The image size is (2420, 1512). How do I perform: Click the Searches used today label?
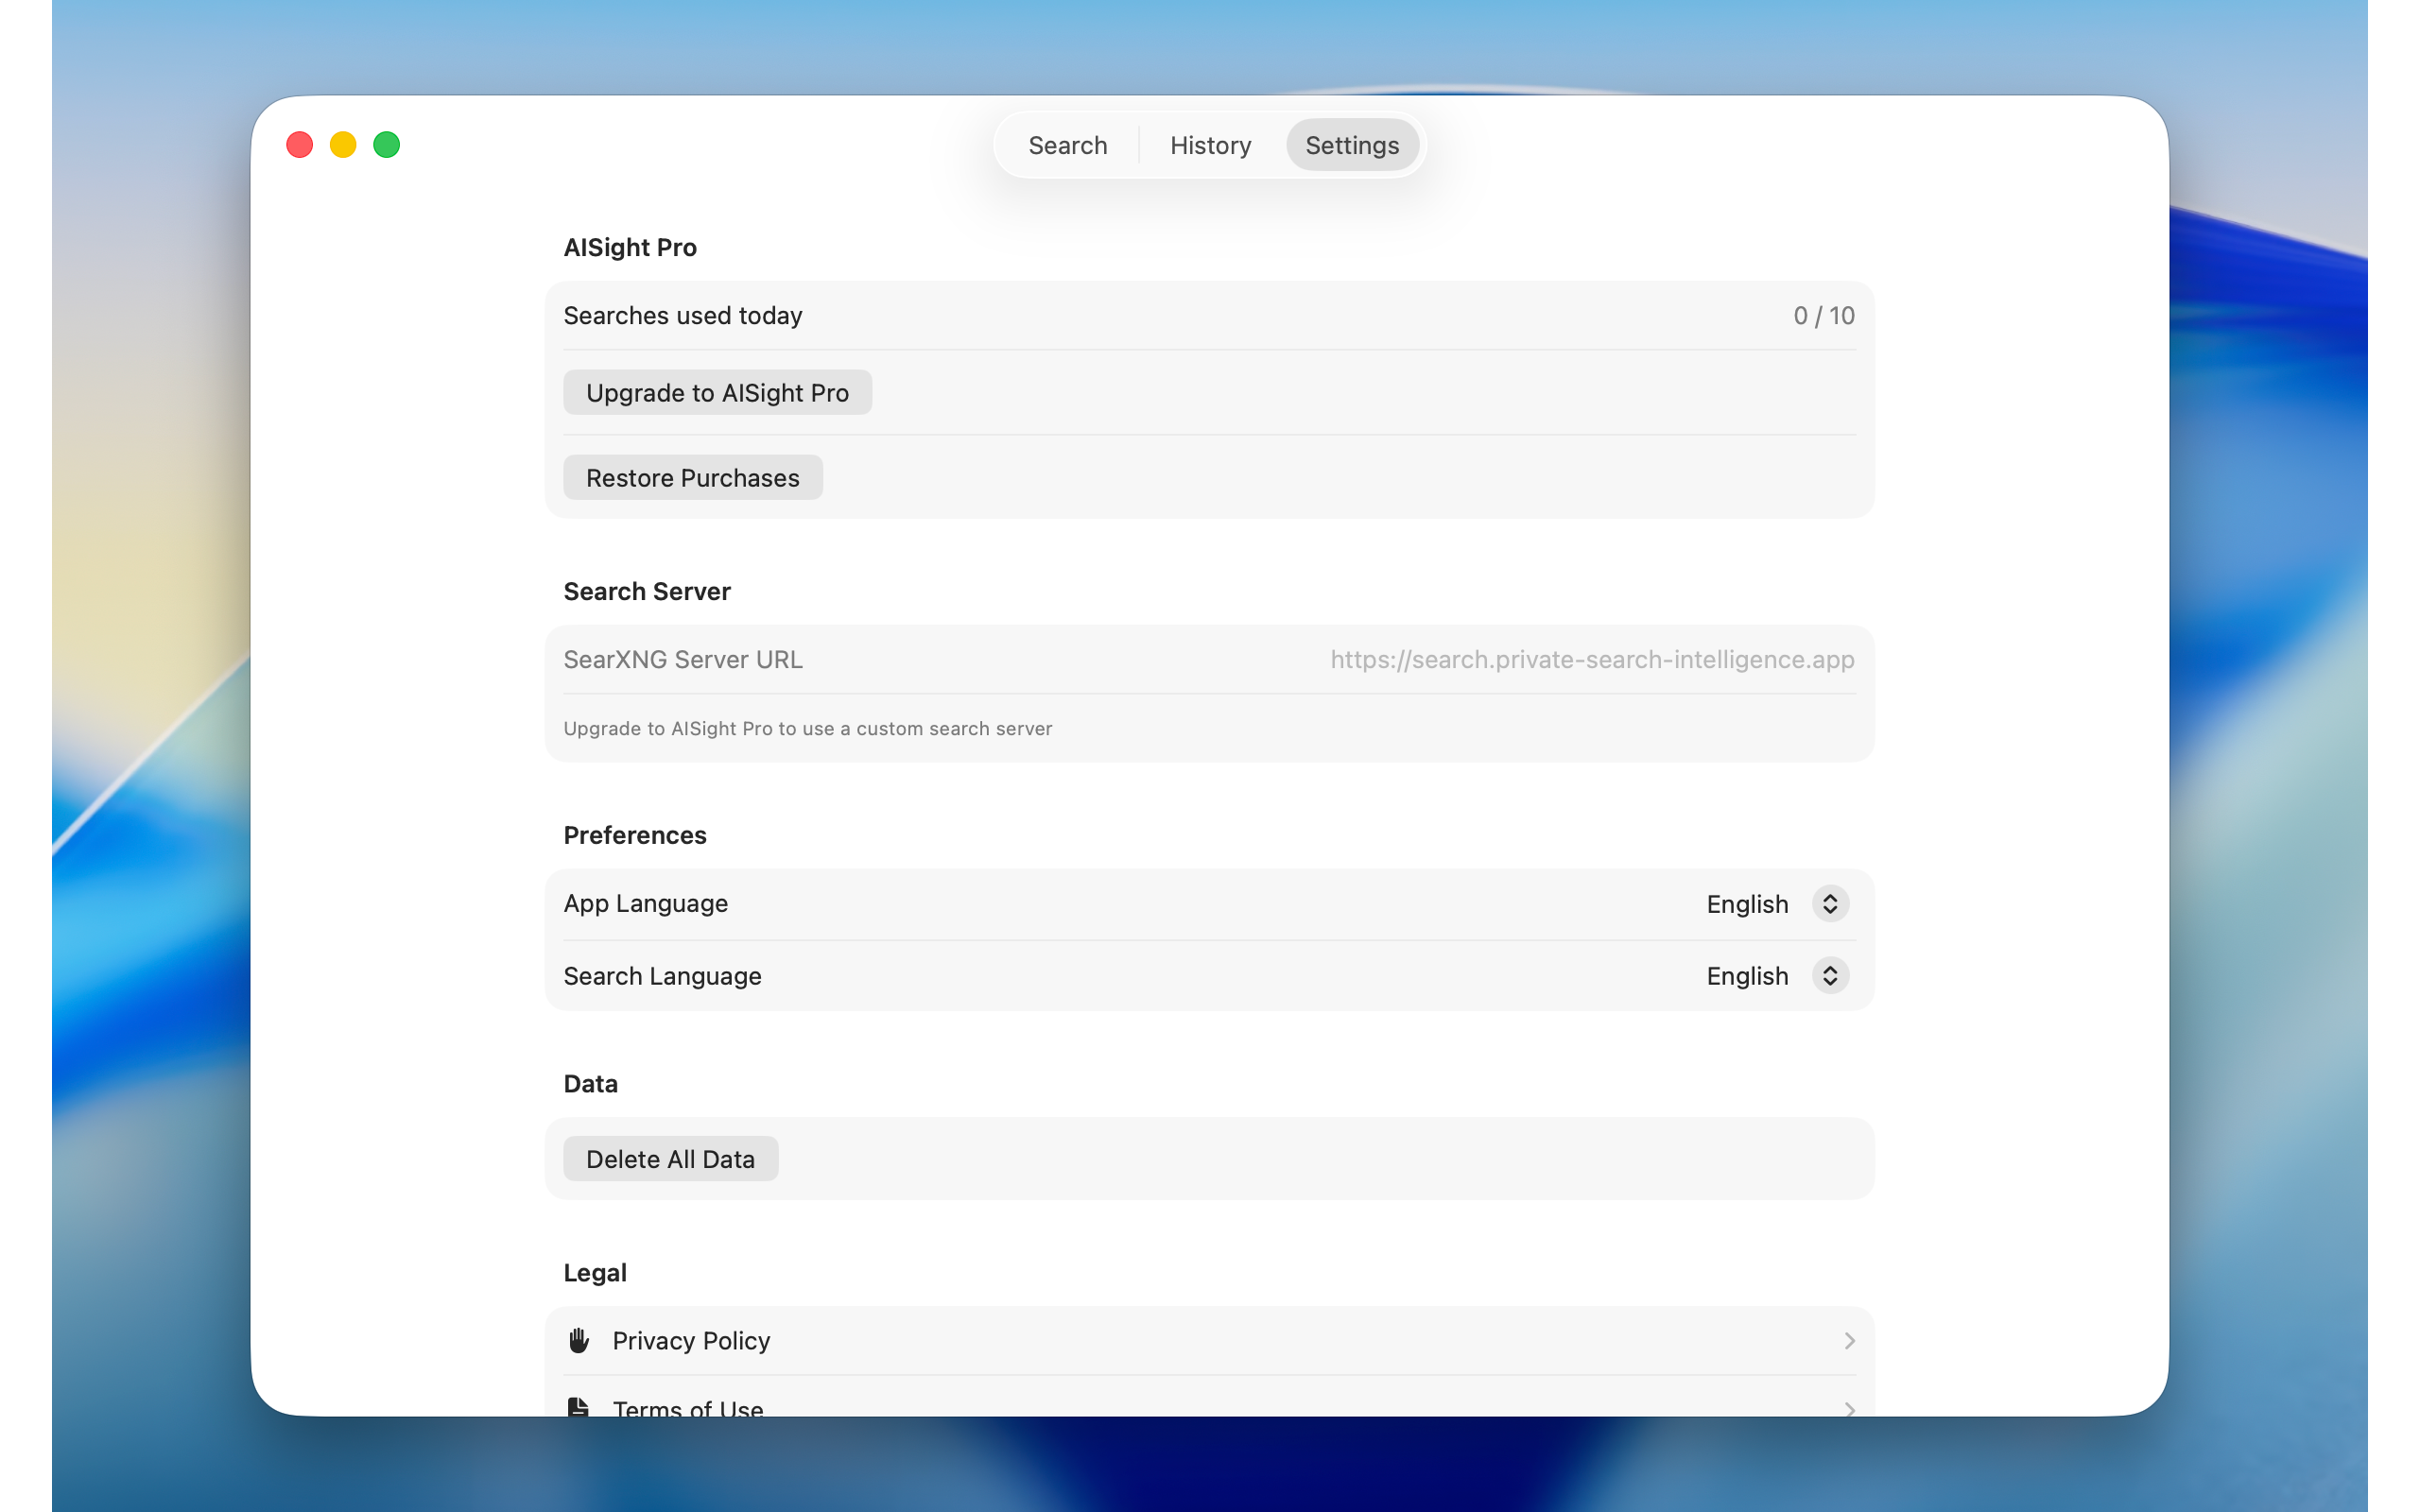point(683,316)
